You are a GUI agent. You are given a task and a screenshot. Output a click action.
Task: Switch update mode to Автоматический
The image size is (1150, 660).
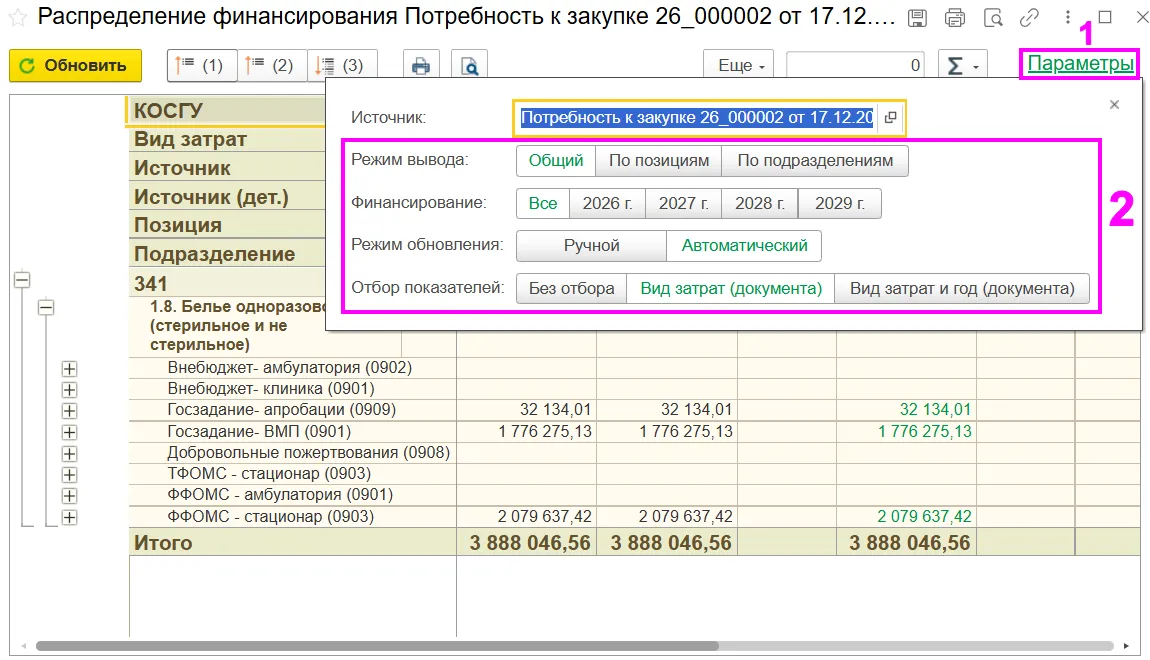point(744,246)
